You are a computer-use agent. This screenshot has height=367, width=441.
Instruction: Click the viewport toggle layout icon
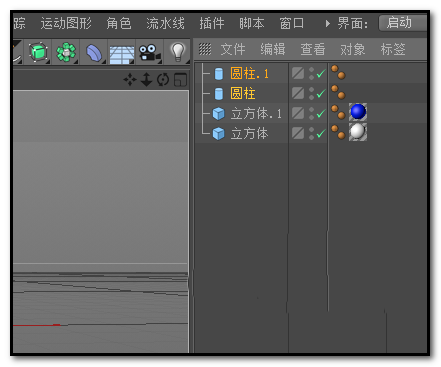(180, 80)
